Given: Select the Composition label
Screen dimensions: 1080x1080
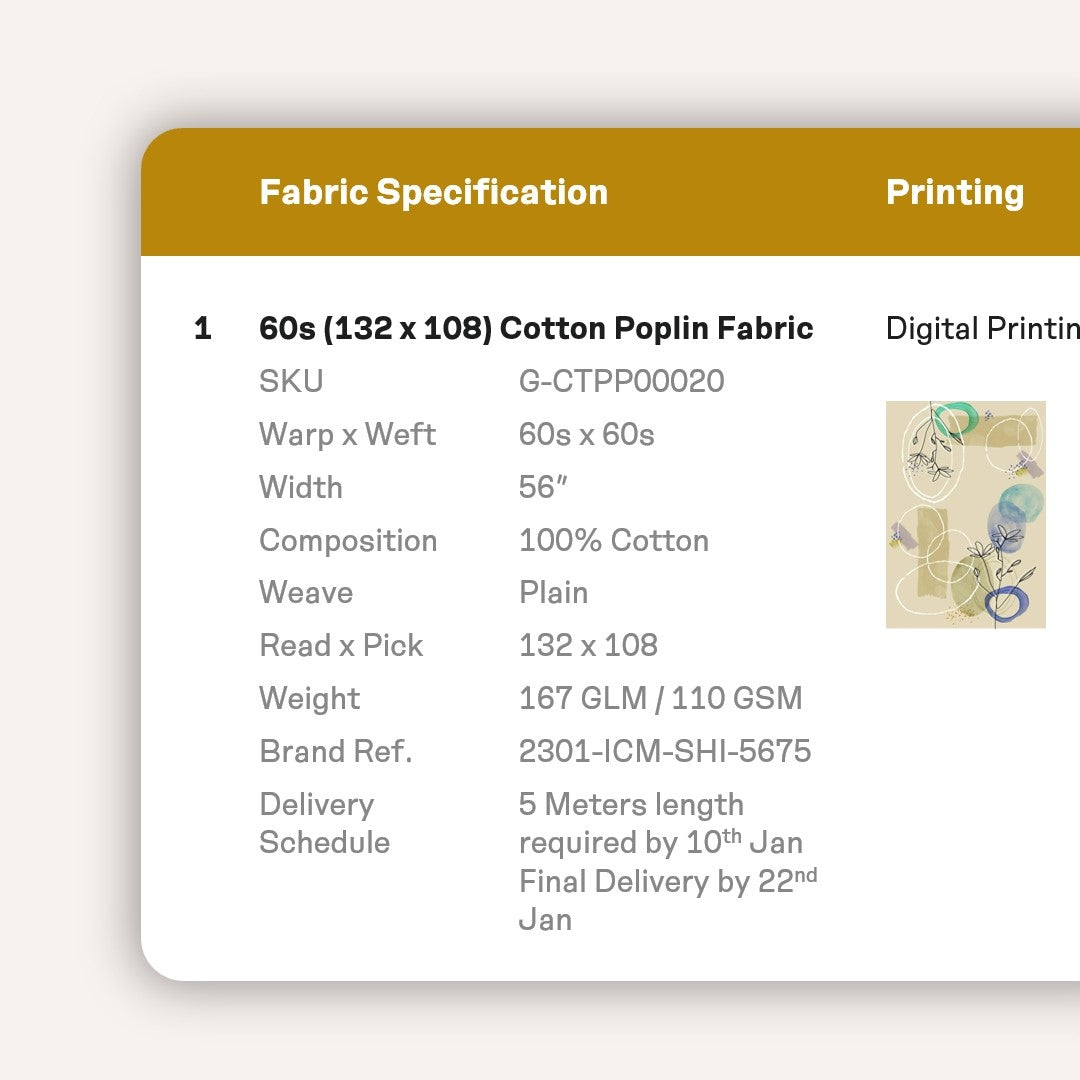Looking at the screenshot, I should (x=348, y=540).
